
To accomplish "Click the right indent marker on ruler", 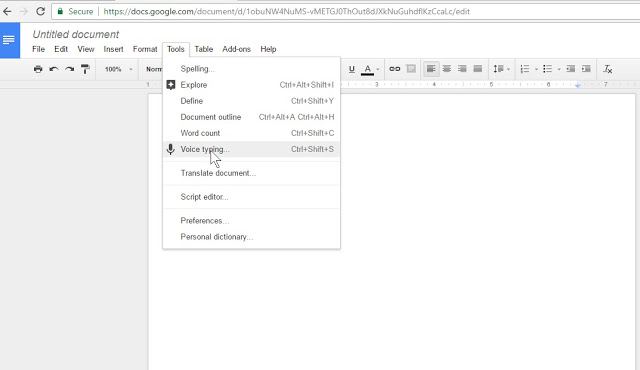I will click(578, 85).
